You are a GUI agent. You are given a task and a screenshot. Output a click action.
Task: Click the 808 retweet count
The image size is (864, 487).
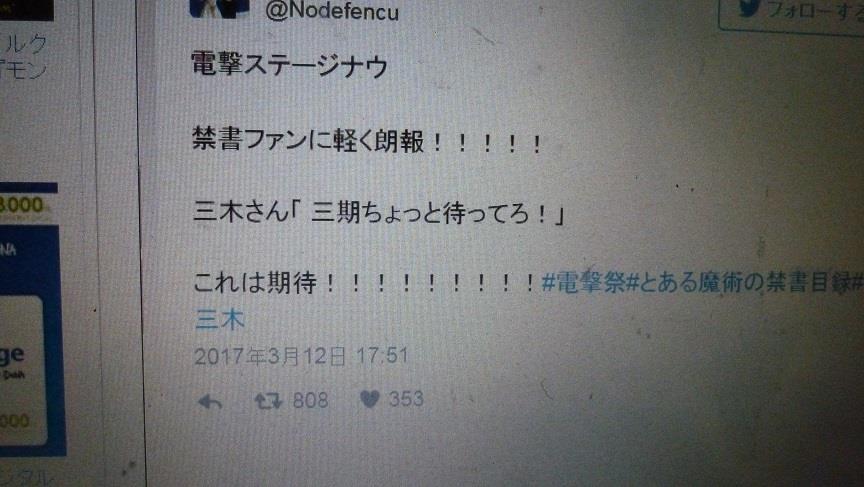[310, 401]
